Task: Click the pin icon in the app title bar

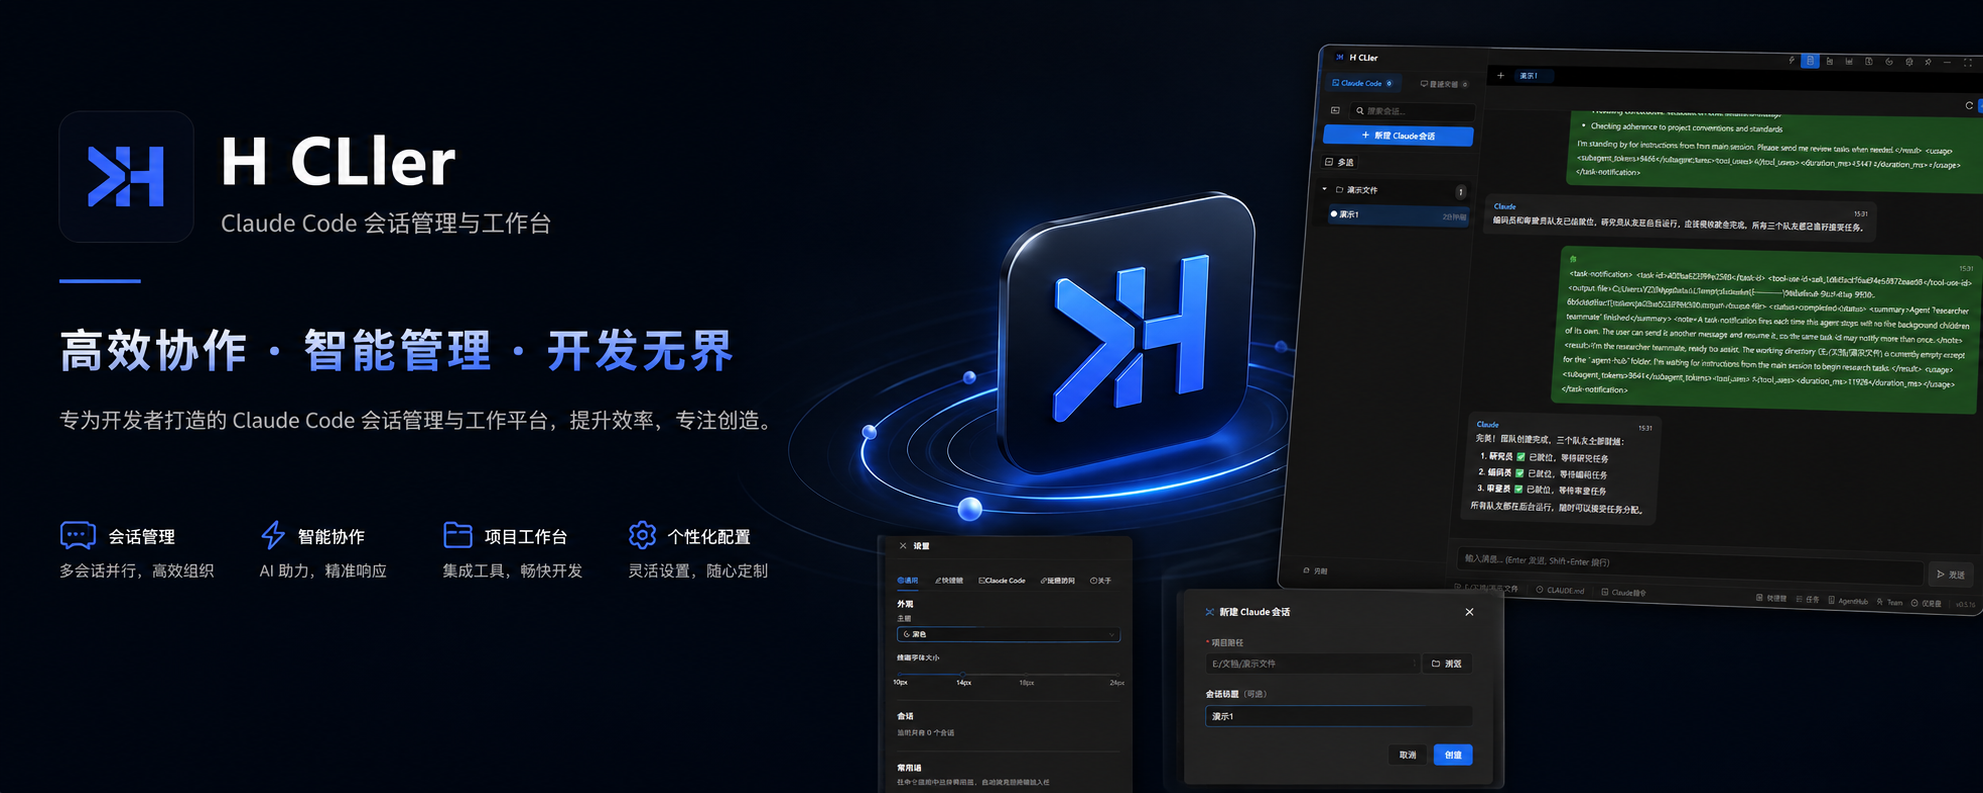Action: click(1928, 62)
